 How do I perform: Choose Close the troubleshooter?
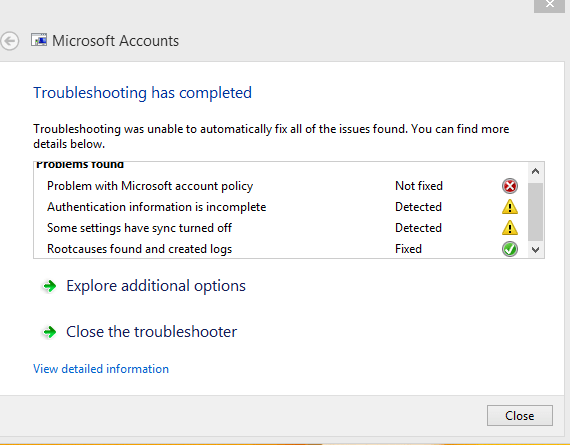click(x=152, y=332)
